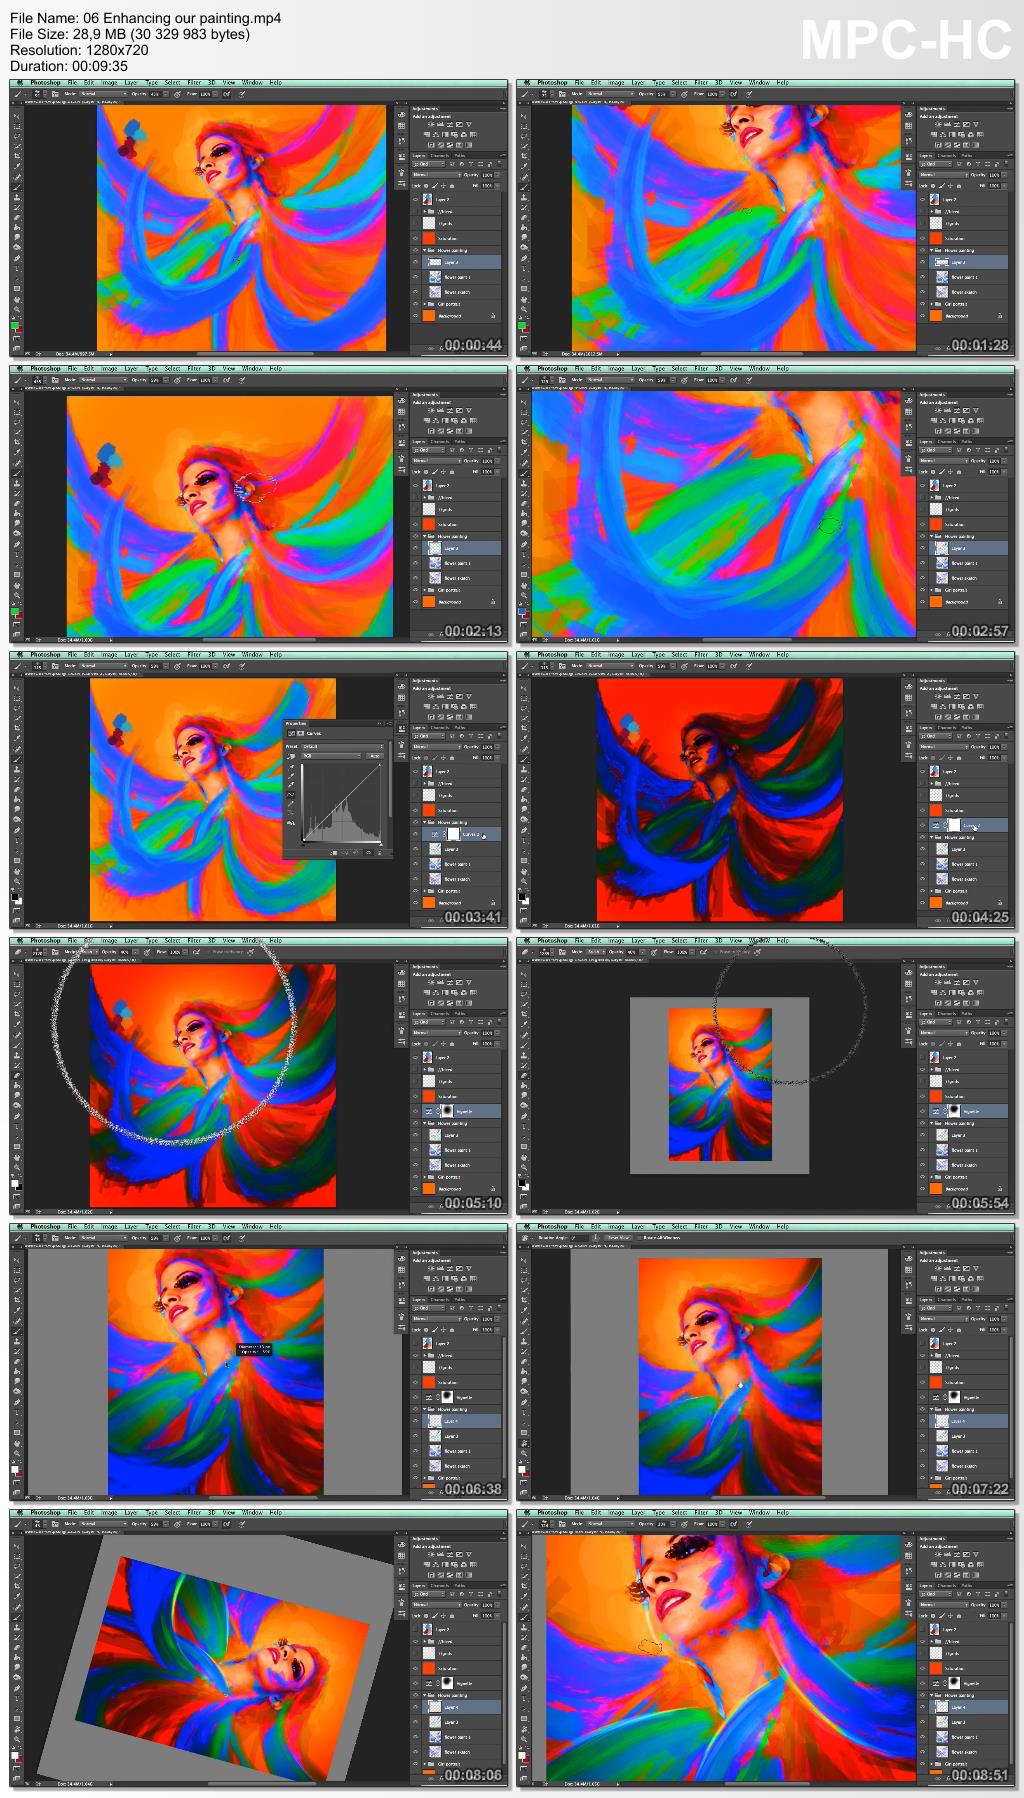Open Layer menu in the 00:04:25 frame

(637, 654)
